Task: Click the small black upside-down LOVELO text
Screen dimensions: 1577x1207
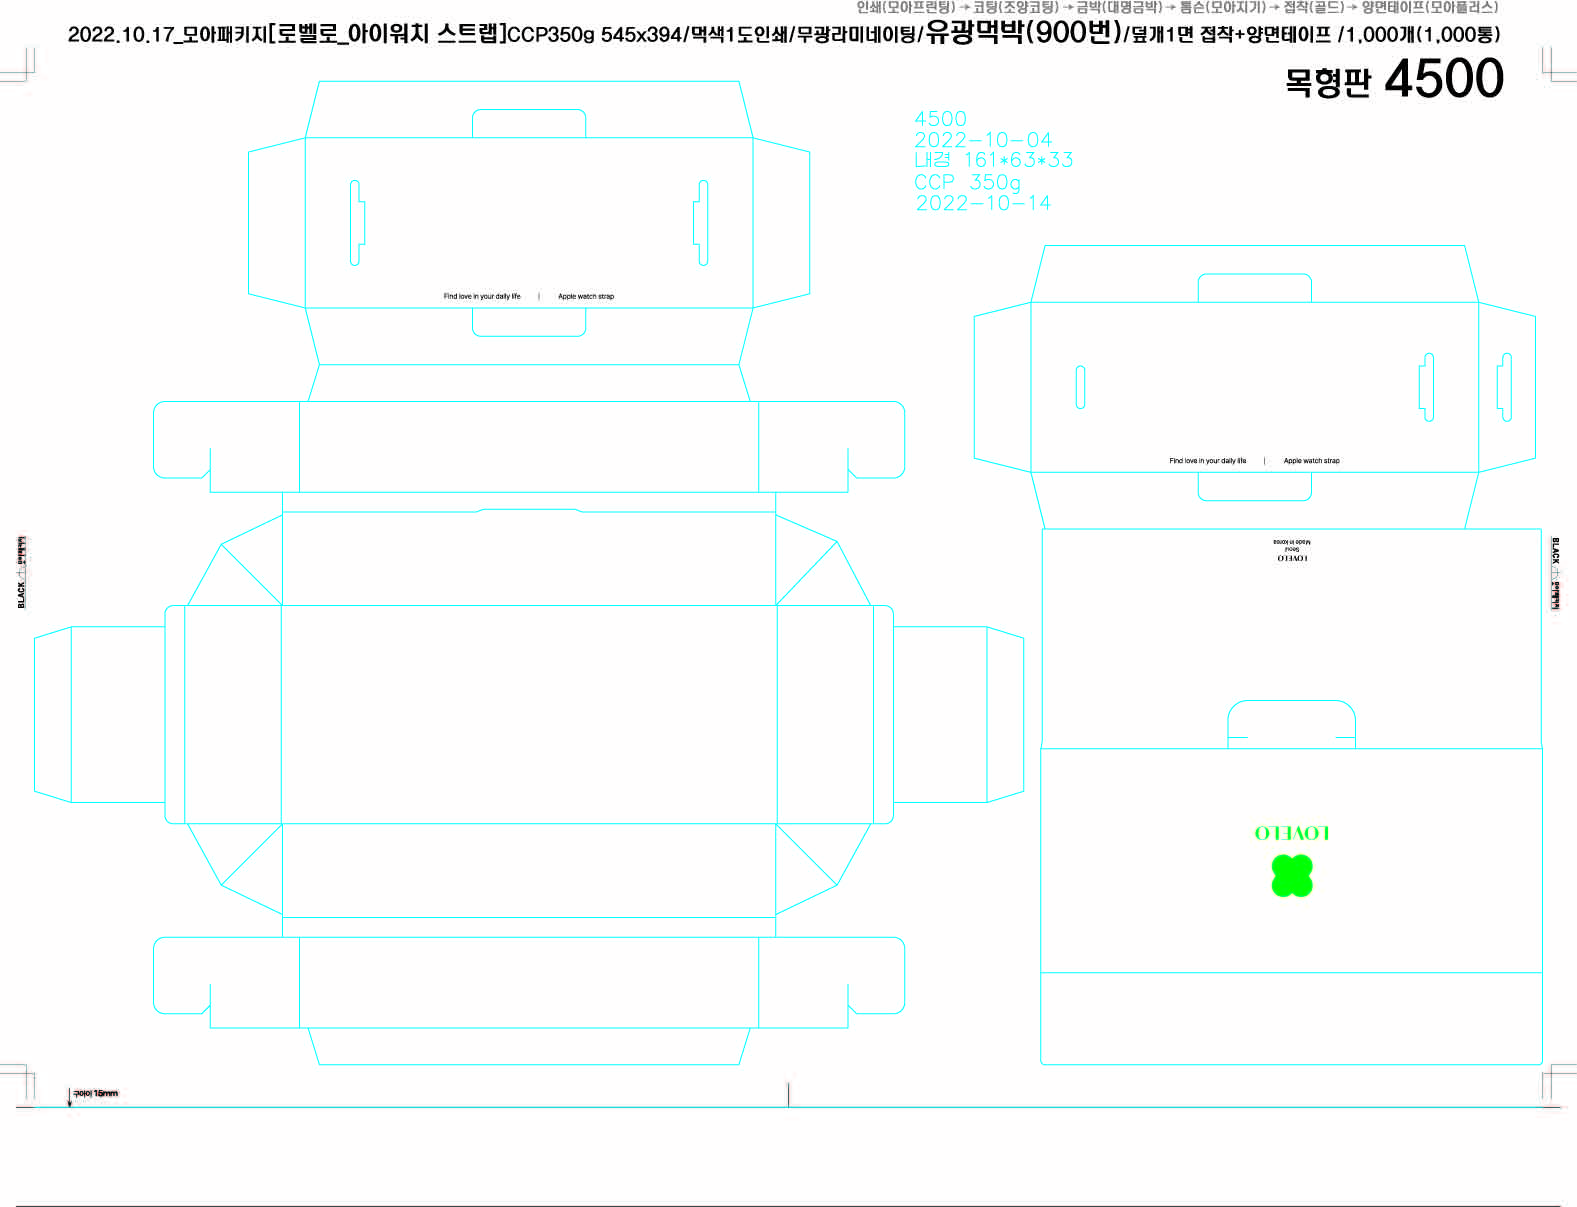Action: tap(1292, 557)
